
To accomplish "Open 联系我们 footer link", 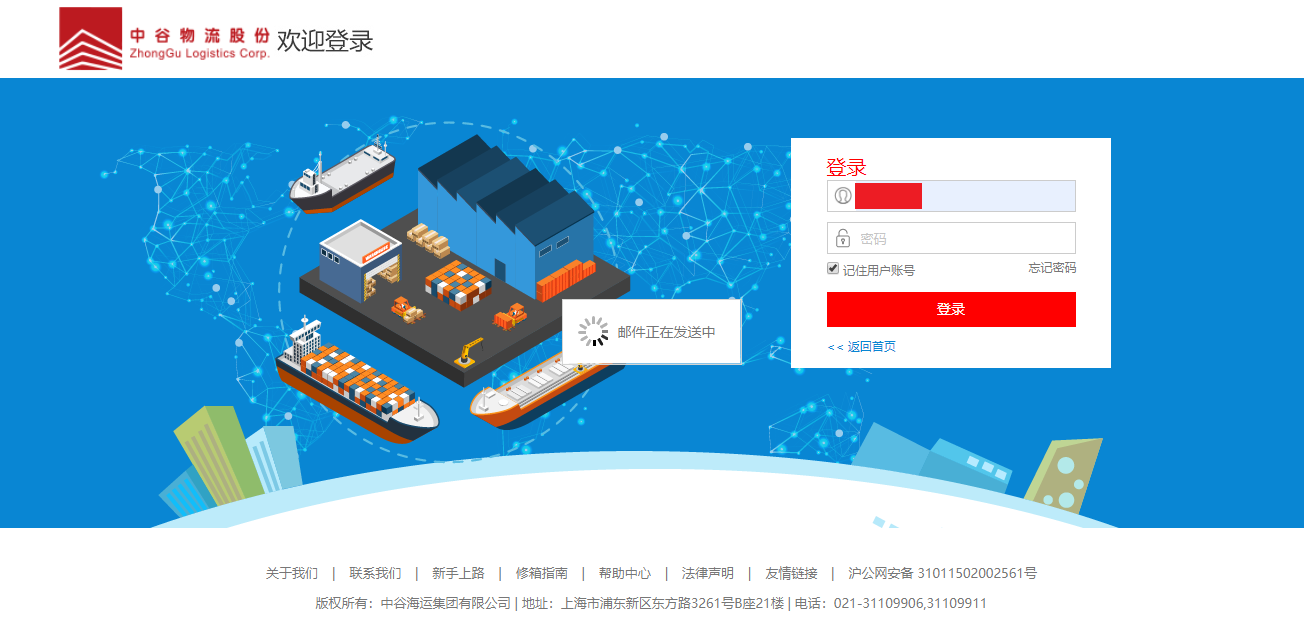I will coord(375,573).
